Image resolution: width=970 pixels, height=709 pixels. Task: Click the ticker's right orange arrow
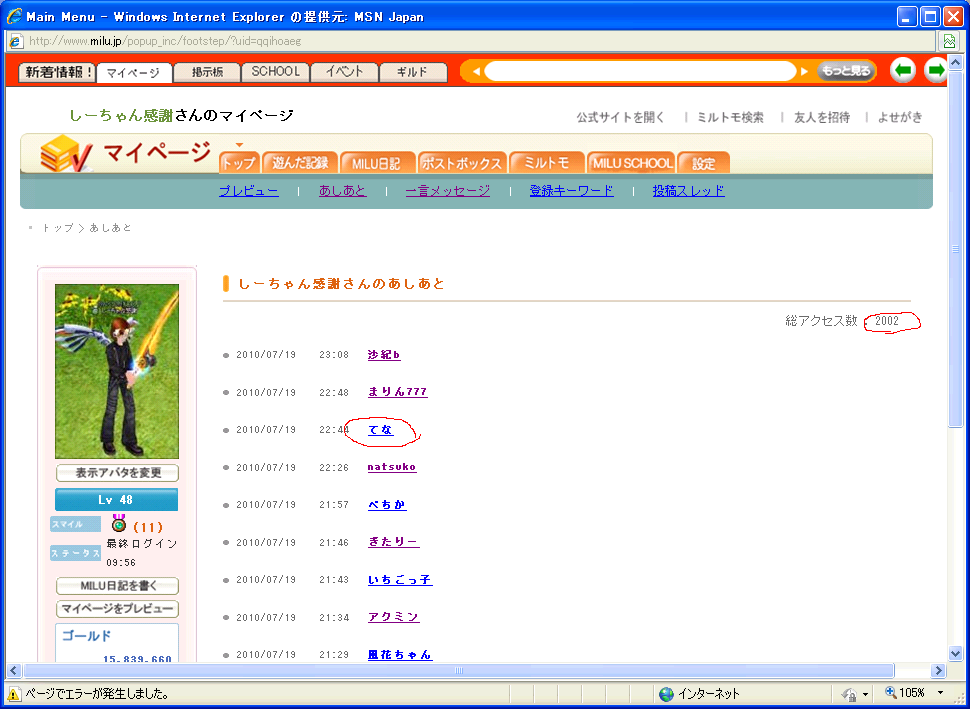(x=805, y=72)
